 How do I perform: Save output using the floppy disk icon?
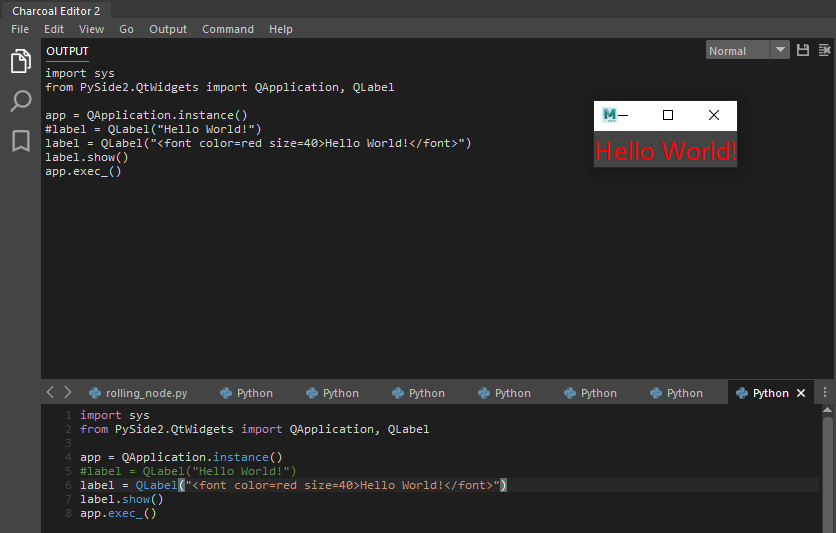[802, 50]
